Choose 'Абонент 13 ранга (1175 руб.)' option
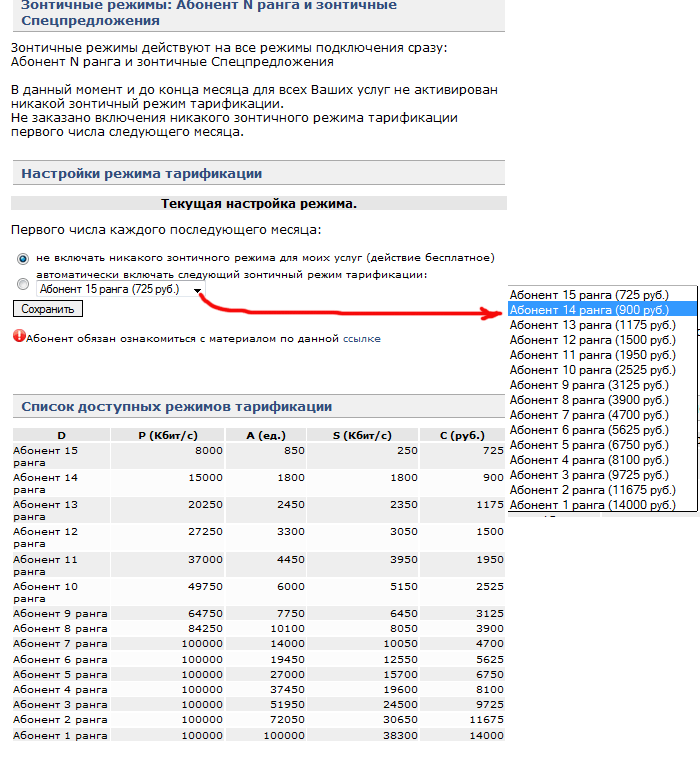700x760 pixels. tap(603, 325)
